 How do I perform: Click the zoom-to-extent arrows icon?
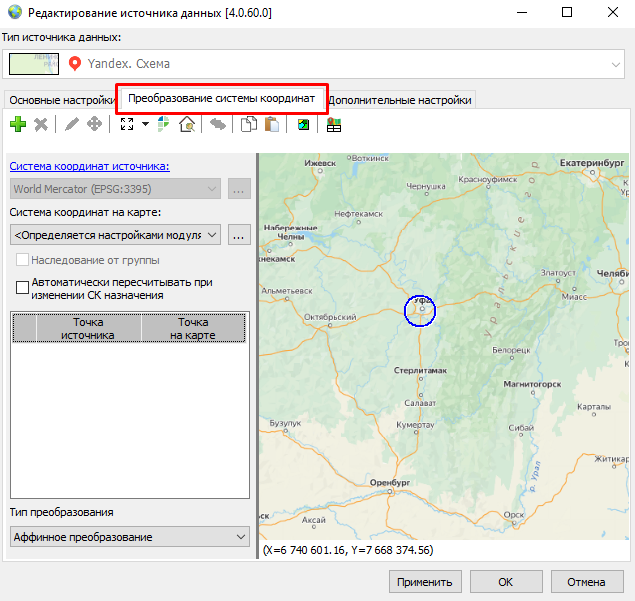pos(127,124)
